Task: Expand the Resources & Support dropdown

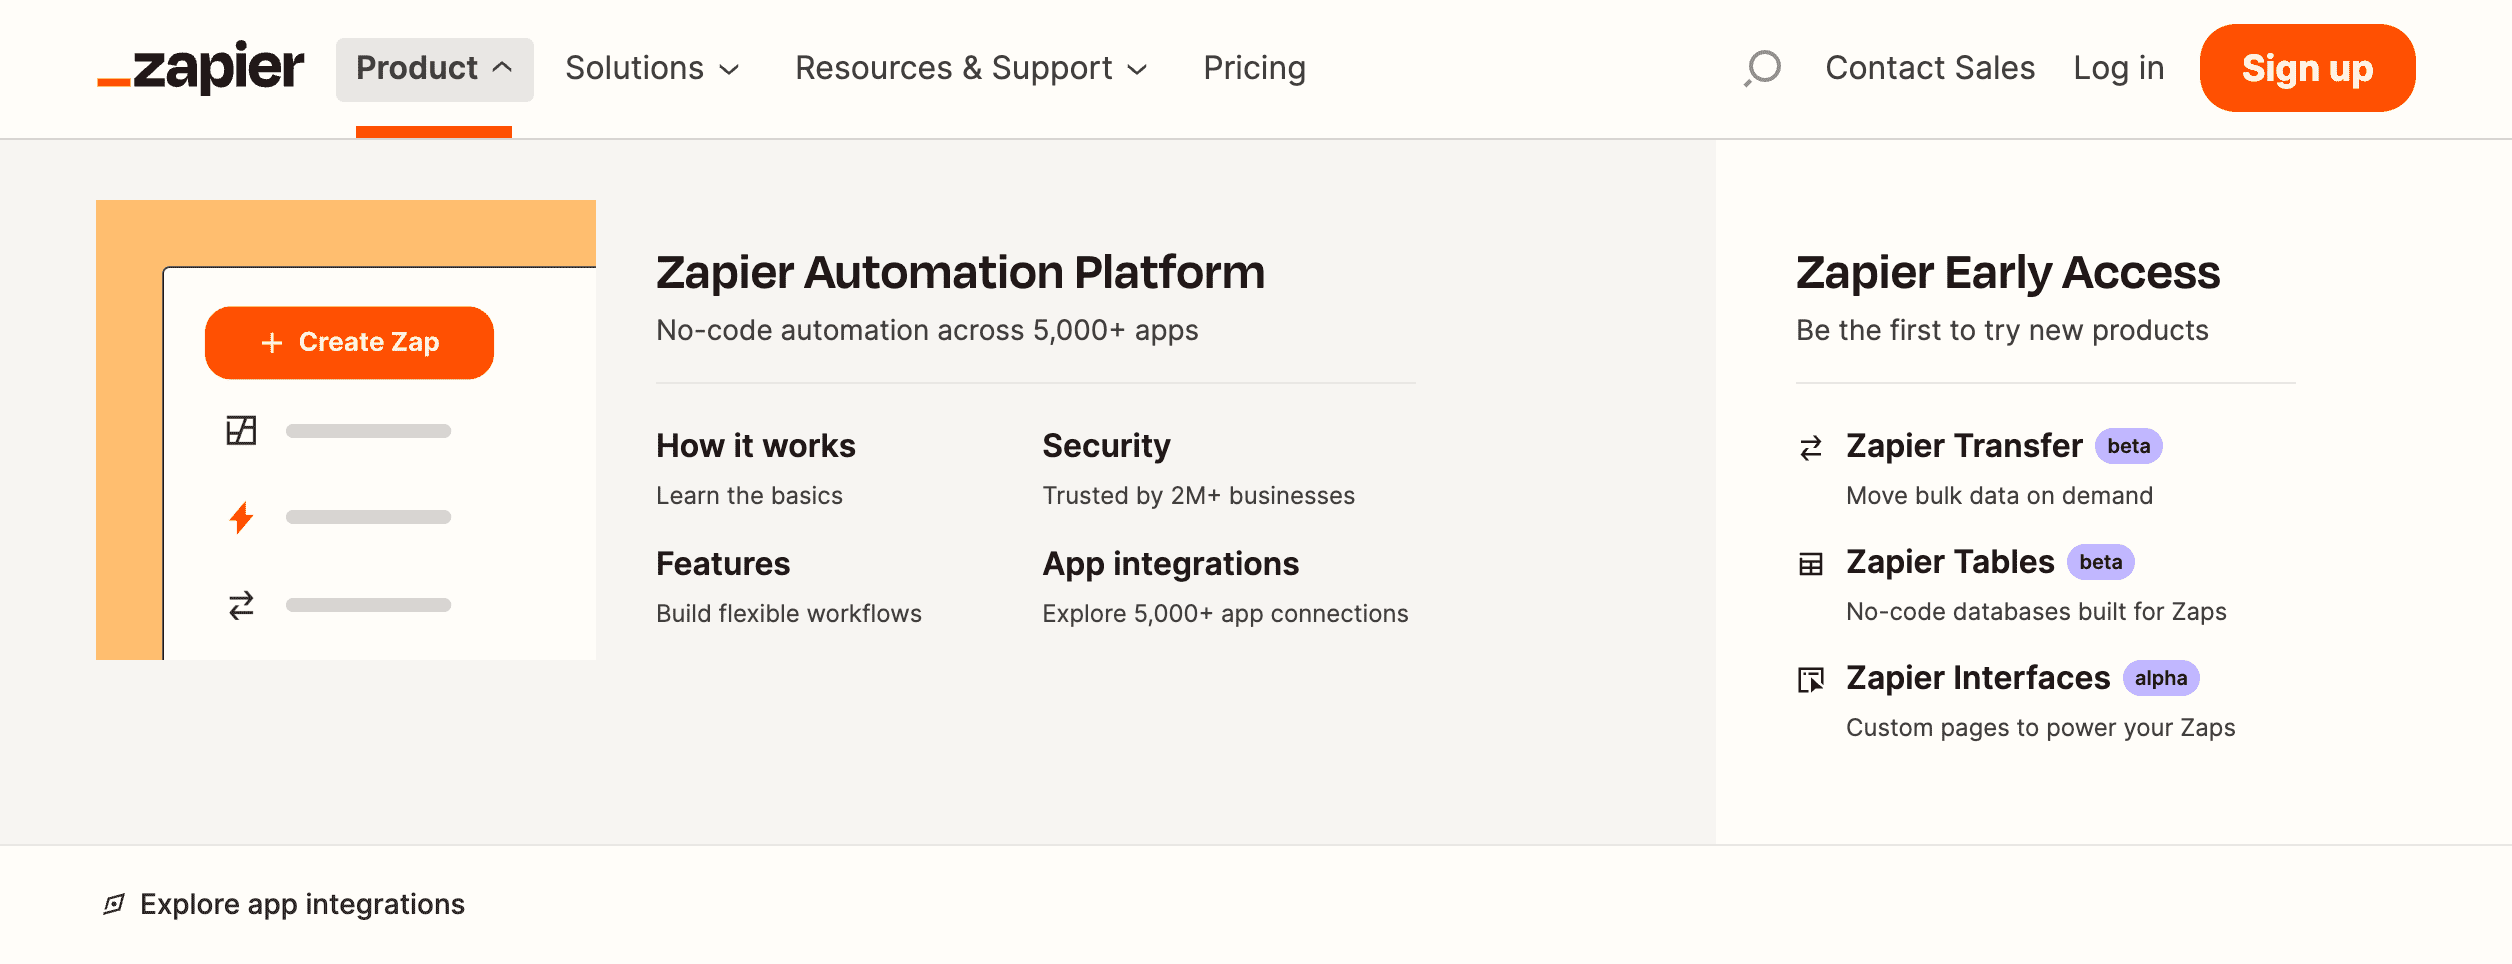Action: pos(970,69)
